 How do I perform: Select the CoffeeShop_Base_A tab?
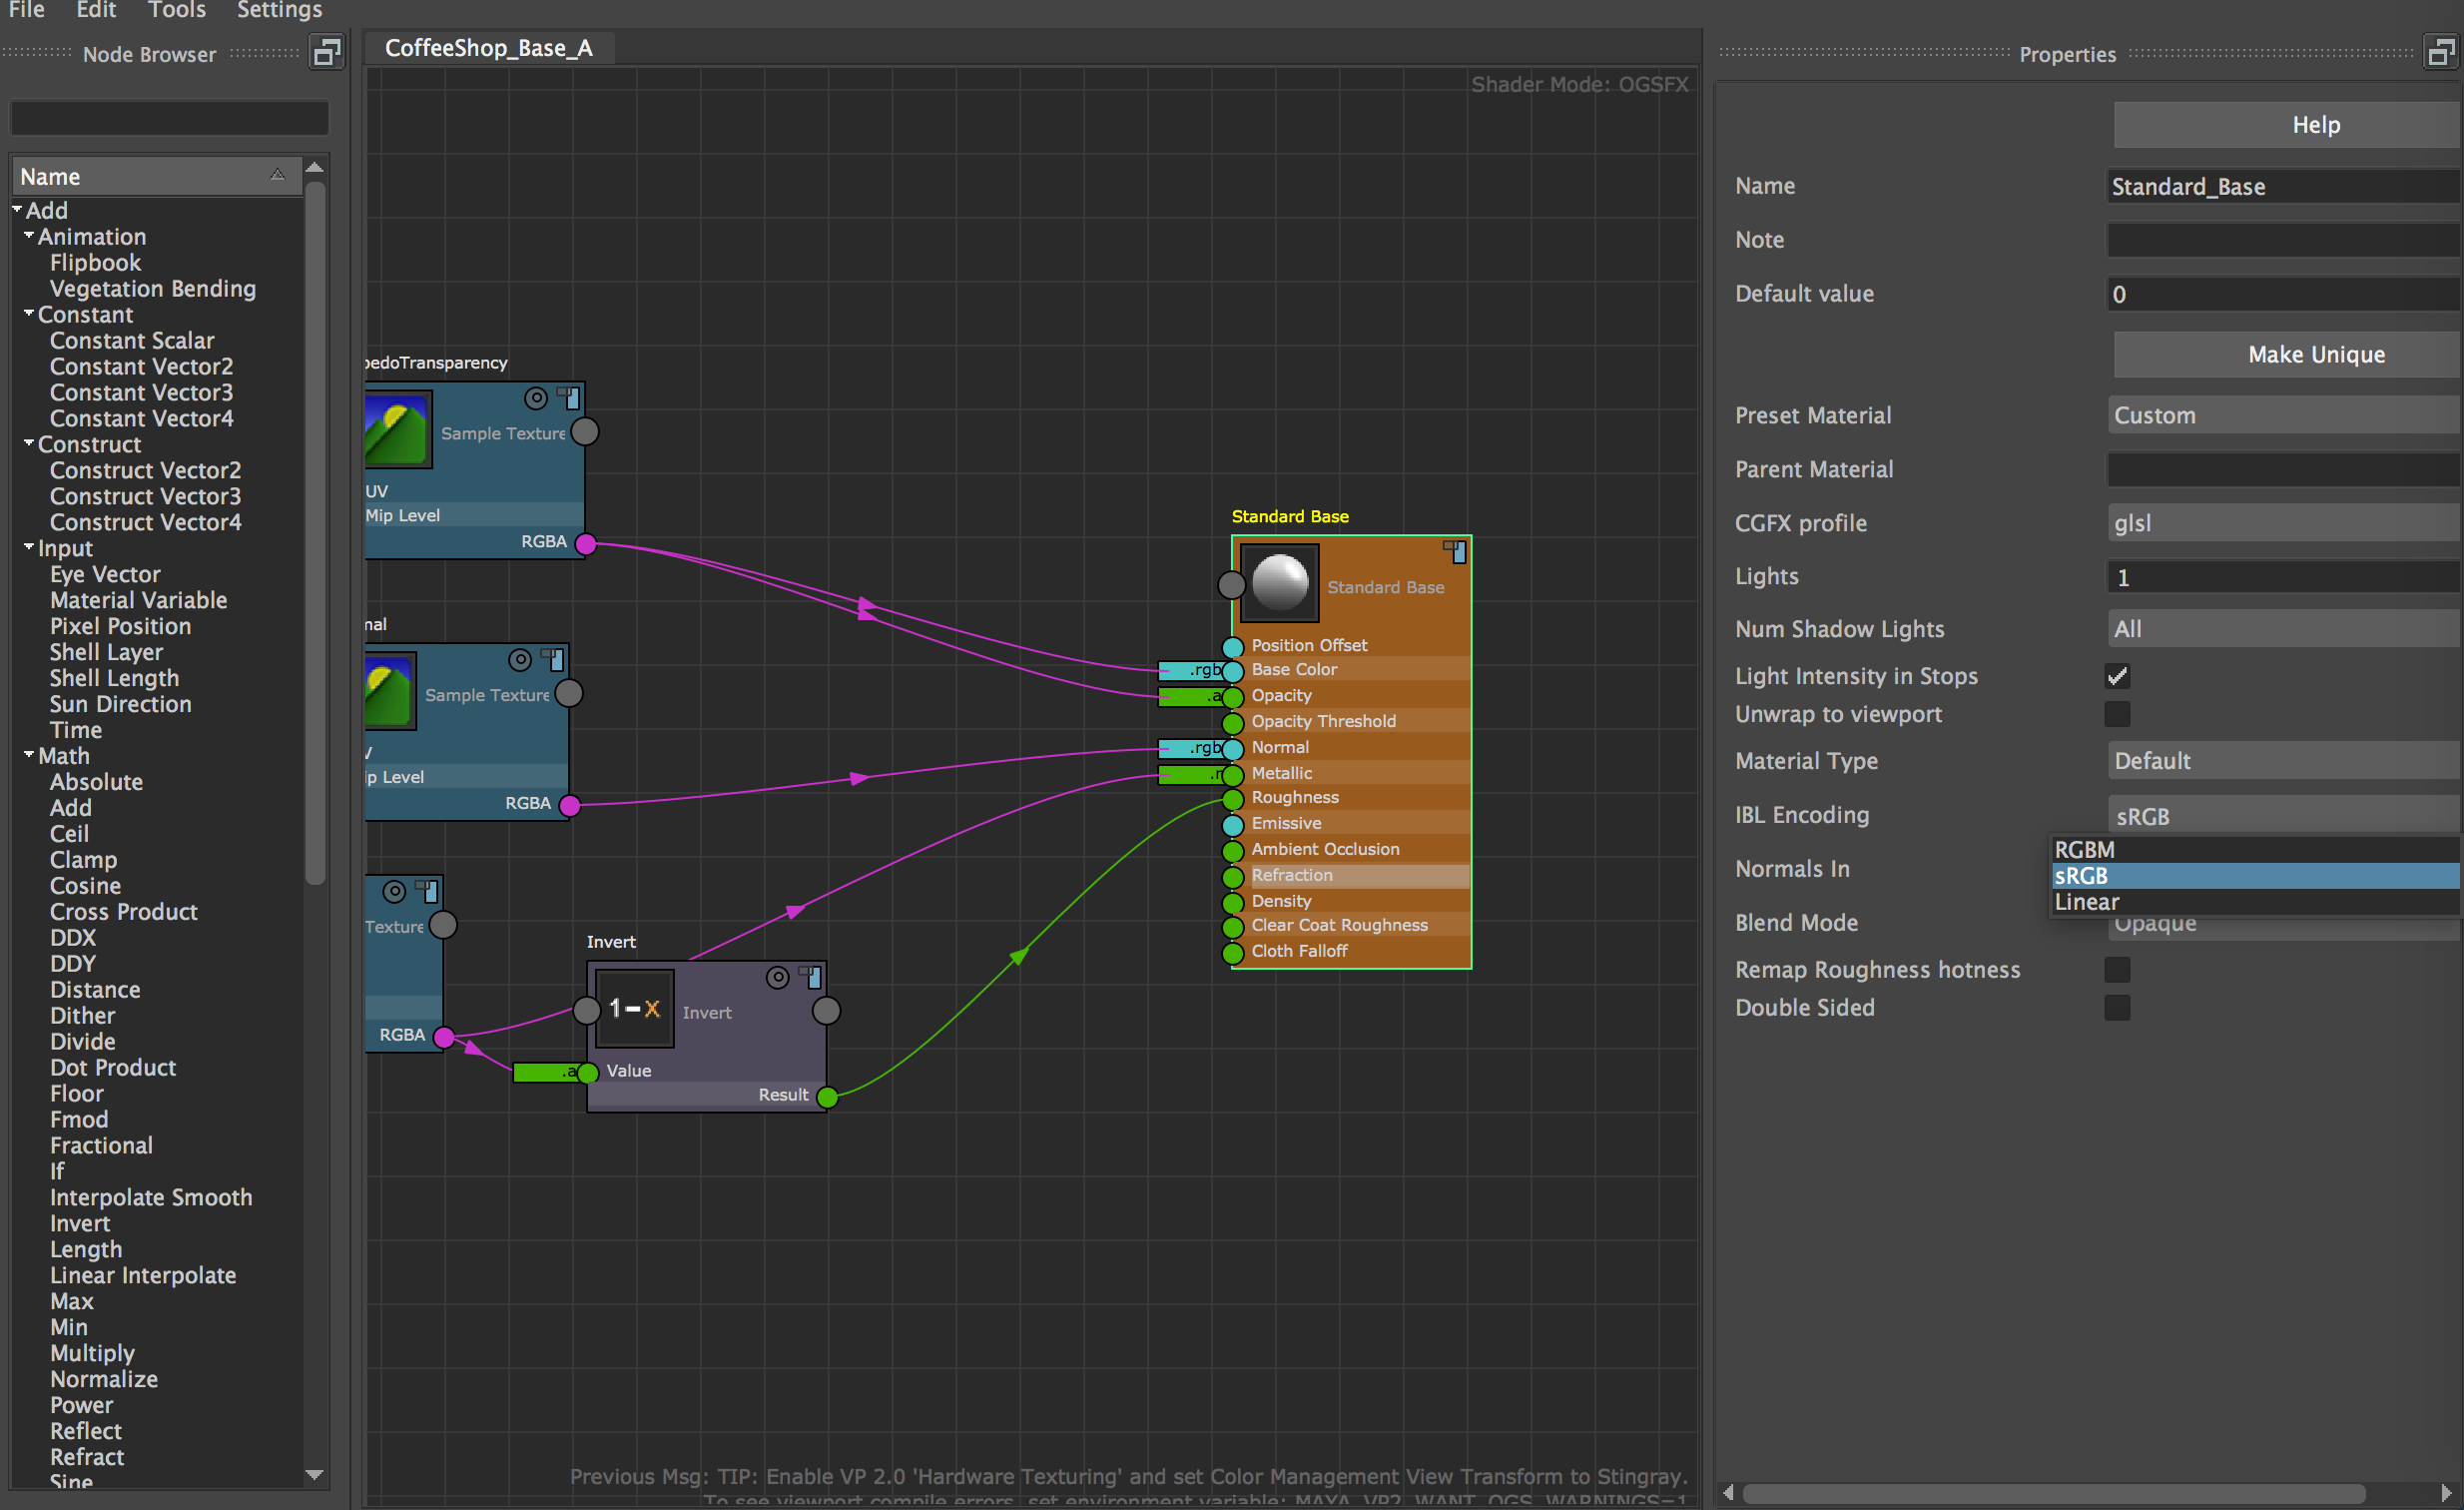click(489, 47)
